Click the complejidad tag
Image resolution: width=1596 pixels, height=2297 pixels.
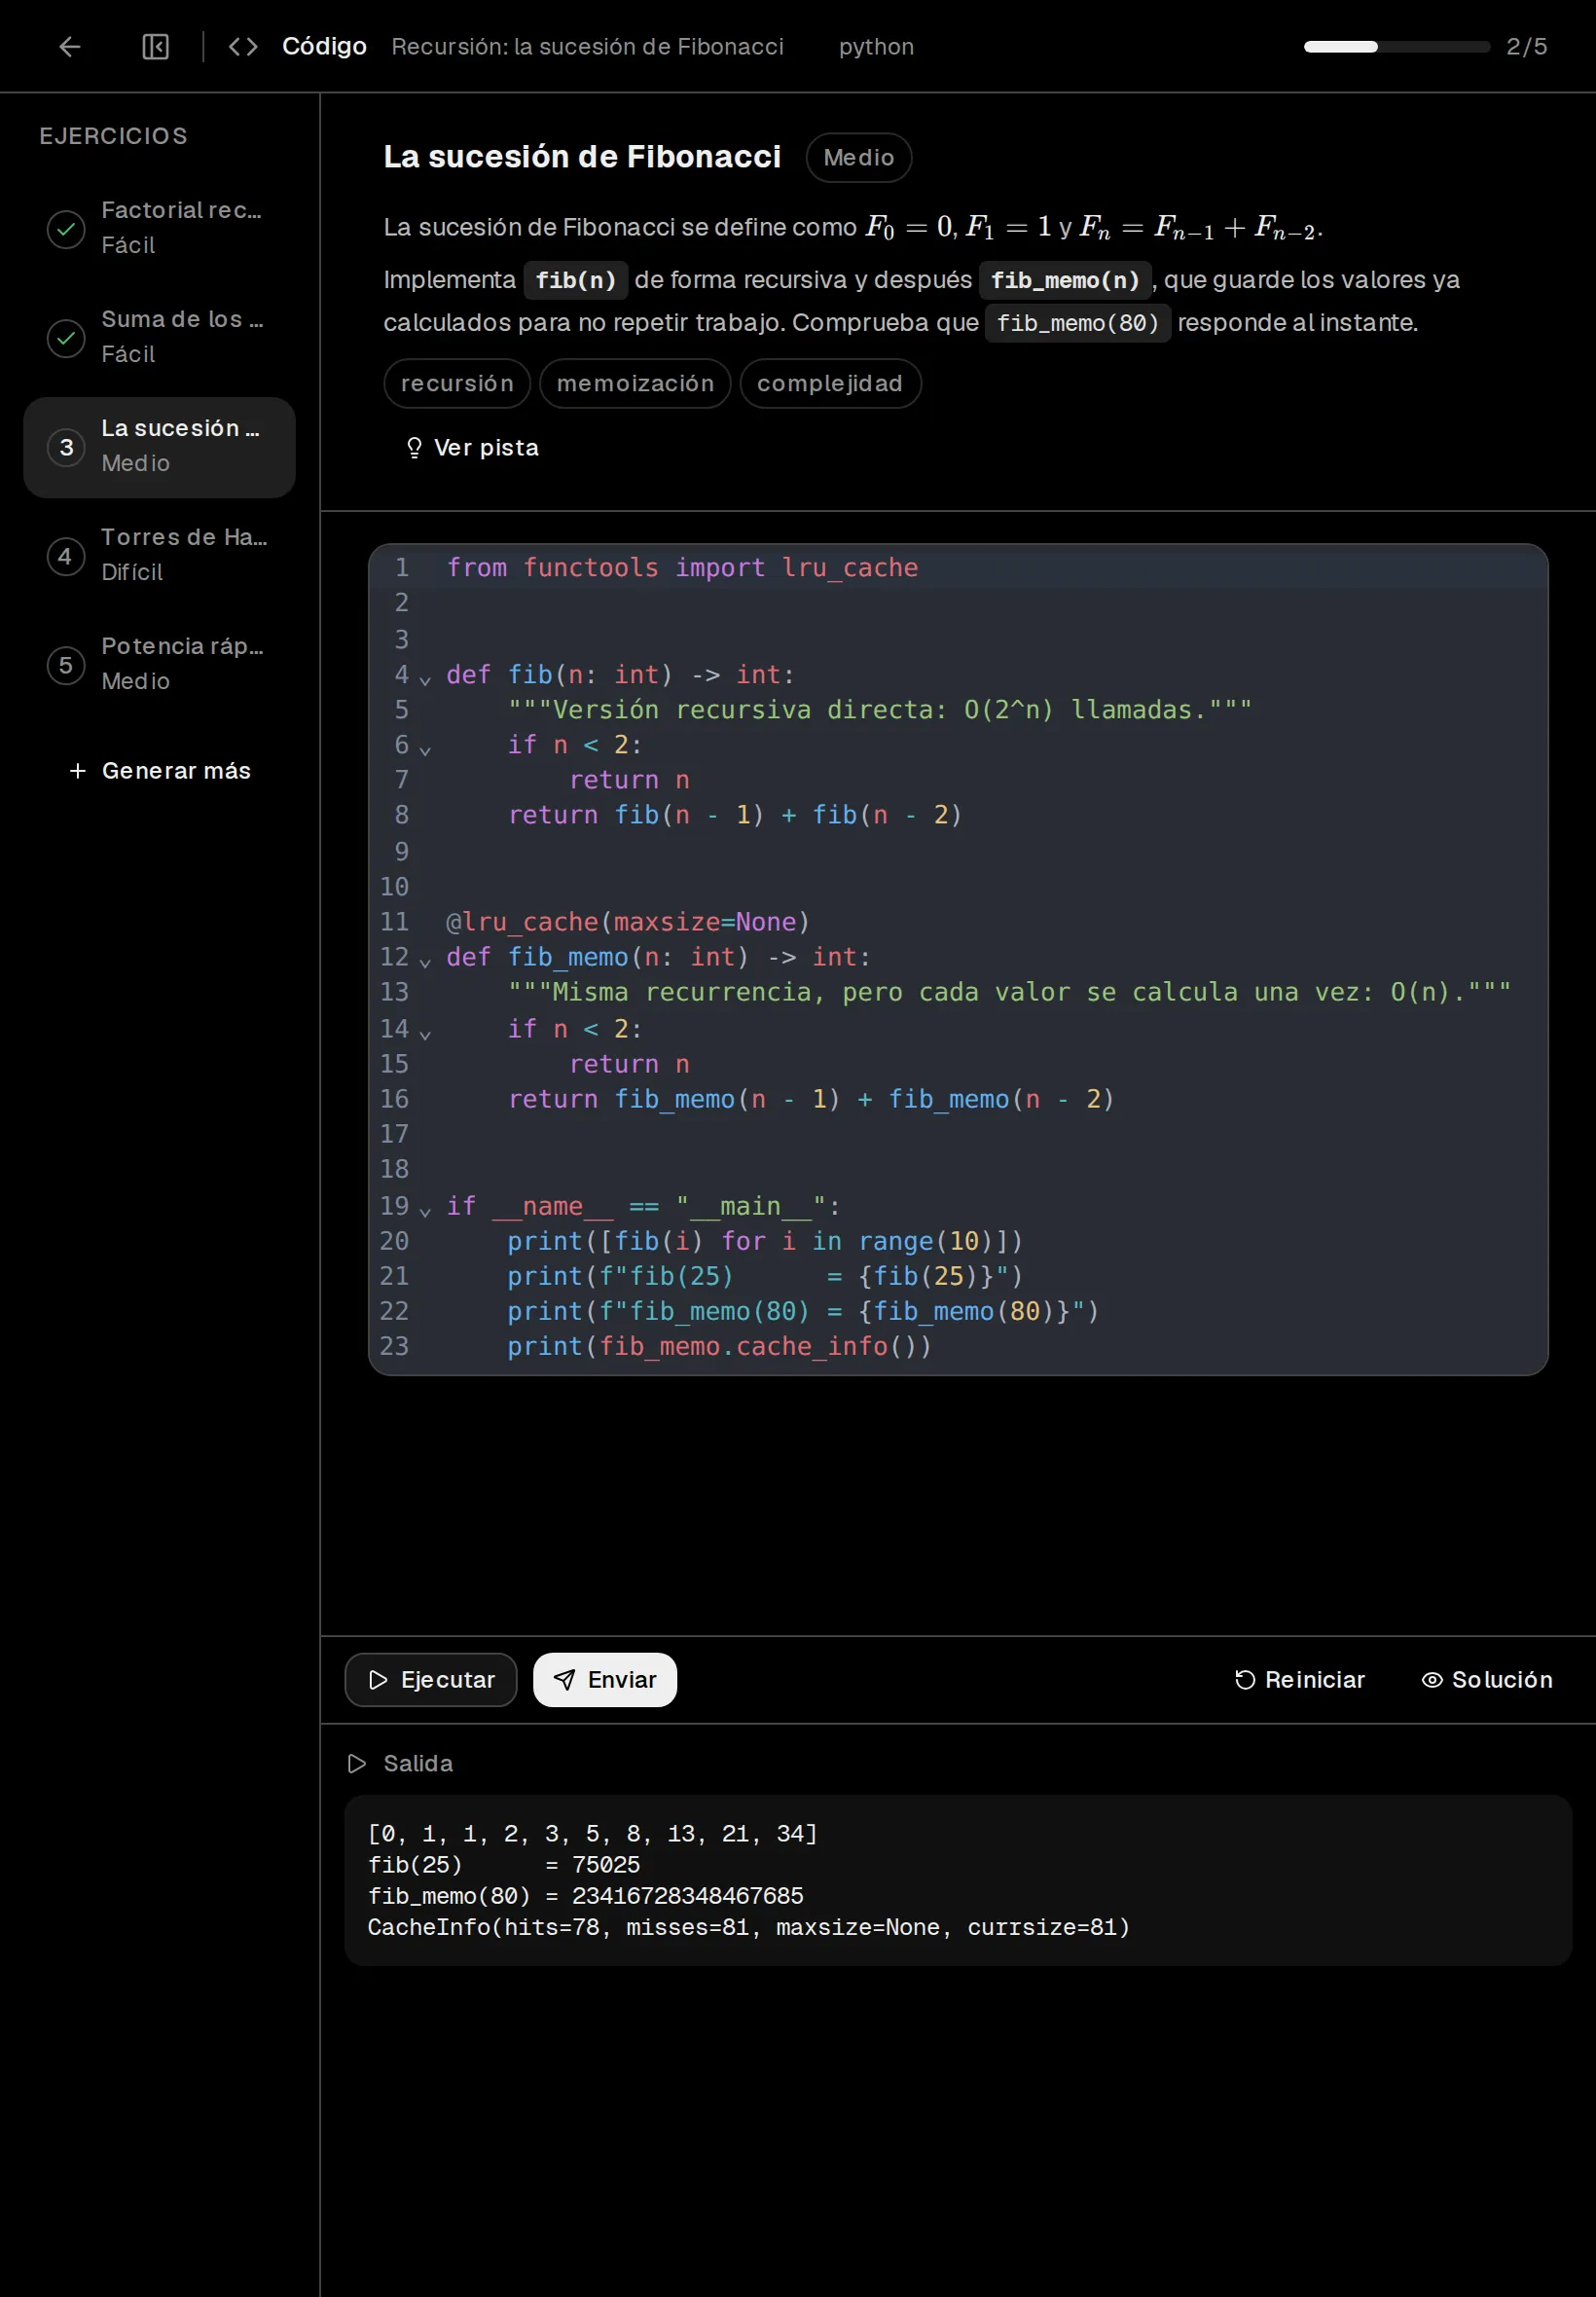pos(830,383)
